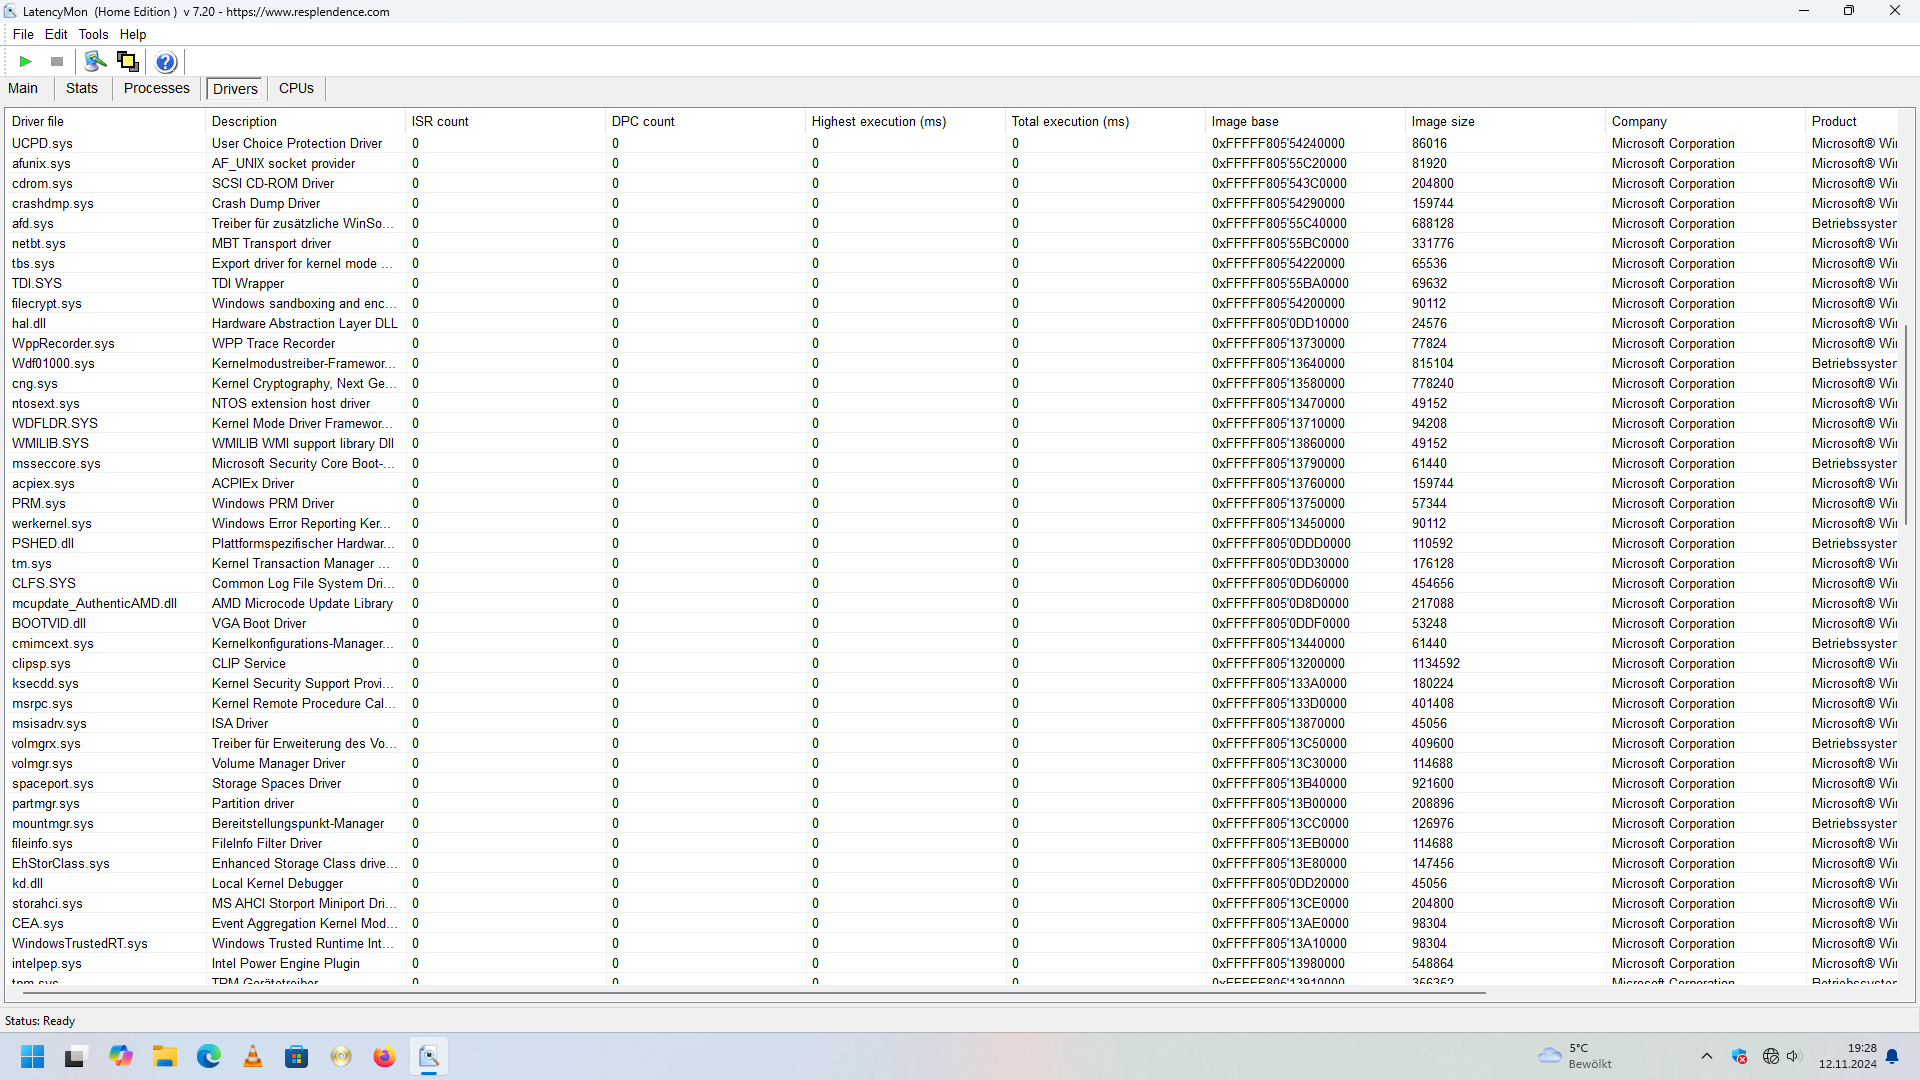Viewport: 1920px width, 1080px height.
Task: Click the yellow overlapping windows toolbar icon
Action: (x=127, y=62)
